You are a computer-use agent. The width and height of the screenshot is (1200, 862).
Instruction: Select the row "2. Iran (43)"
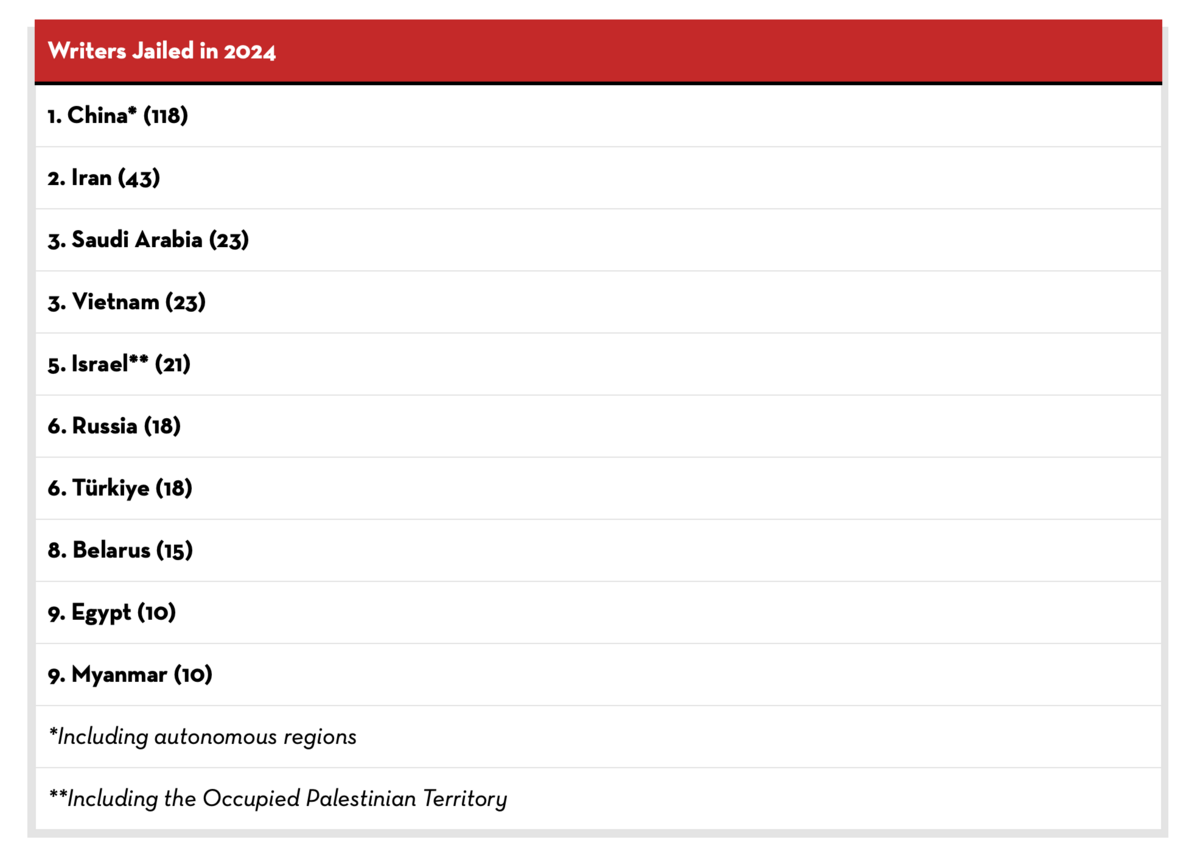(598, 178)
